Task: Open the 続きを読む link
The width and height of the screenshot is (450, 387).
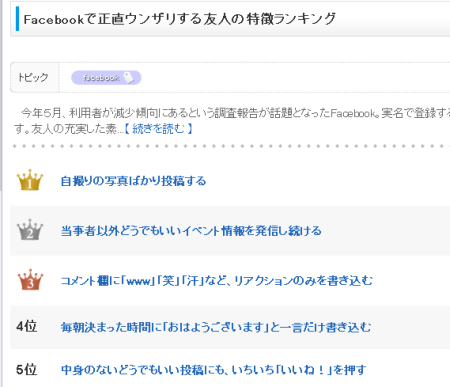Action: pyautogui.click(x=159, y=129)
